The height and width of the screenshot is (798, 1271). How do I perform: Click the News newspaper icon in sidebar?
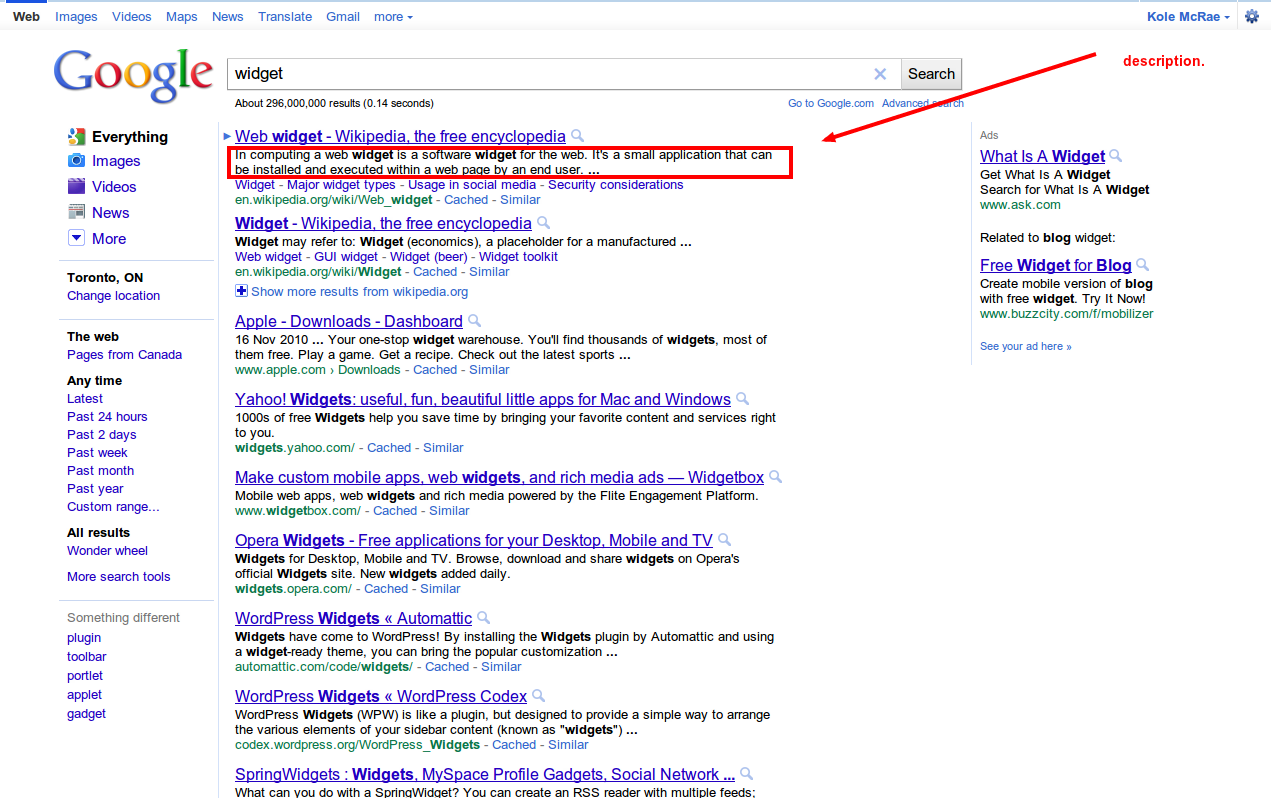point(76,212)
